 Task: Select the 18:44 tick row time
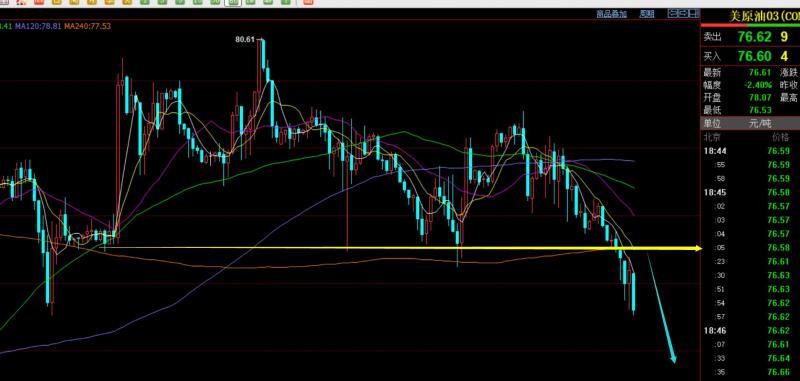coord(715,151)
